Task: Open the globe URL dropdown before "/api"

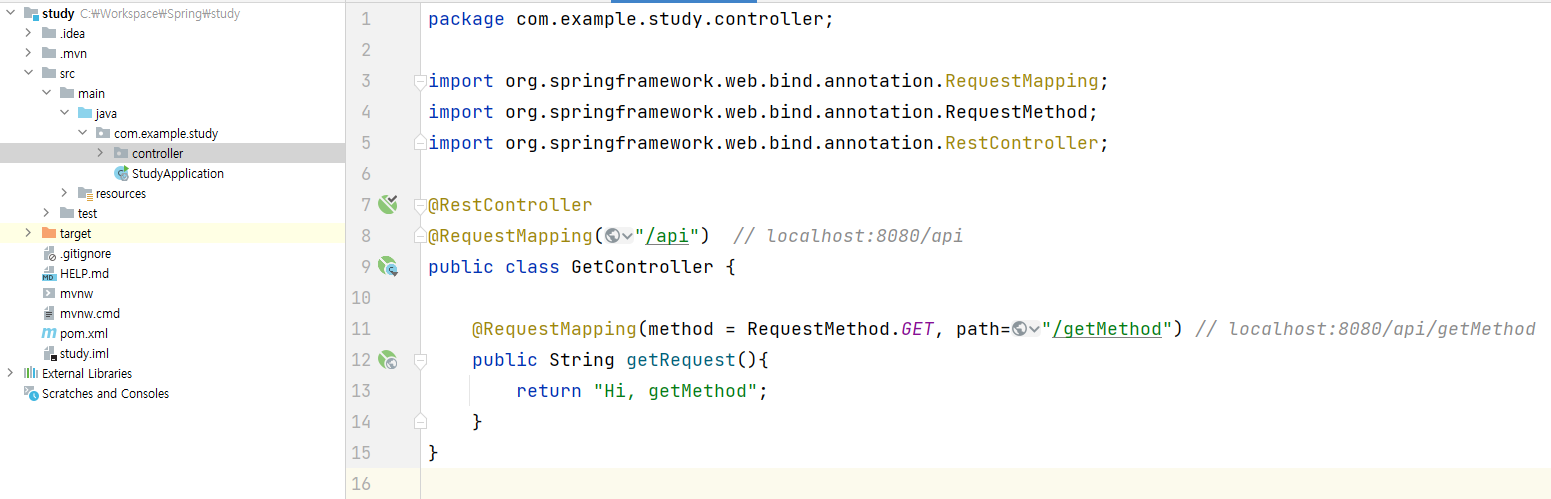Action: 619,236
